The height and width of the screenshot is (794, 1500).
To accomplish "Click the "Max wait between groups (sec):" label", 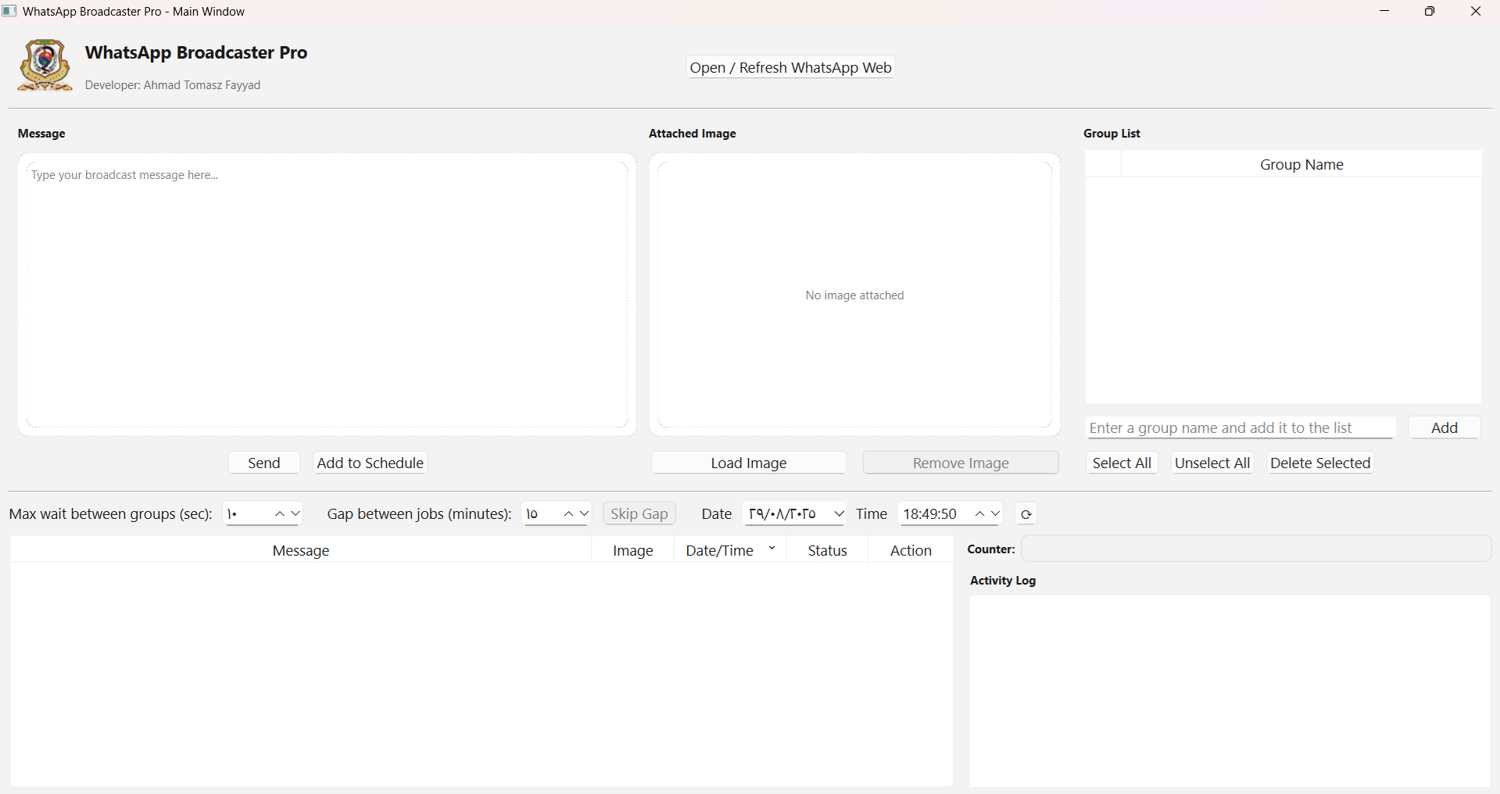I will point(111,514).
